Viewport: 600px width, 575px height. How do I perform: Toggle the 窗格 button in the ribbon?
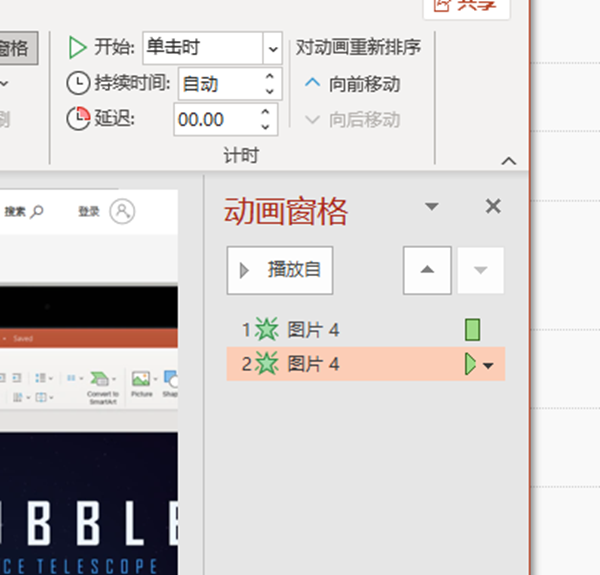tap(18, 47)
